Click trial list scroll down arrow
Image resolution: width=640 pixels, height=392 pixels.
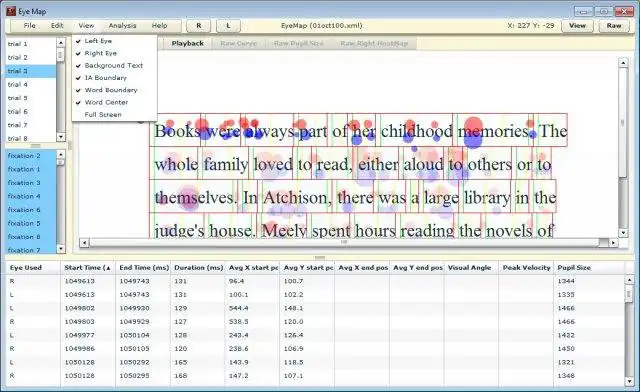pos(61,137)
